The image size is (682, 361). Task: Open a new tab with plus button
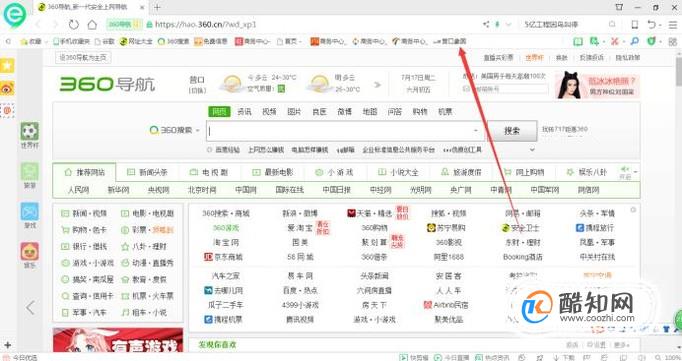tap(157, 7)
